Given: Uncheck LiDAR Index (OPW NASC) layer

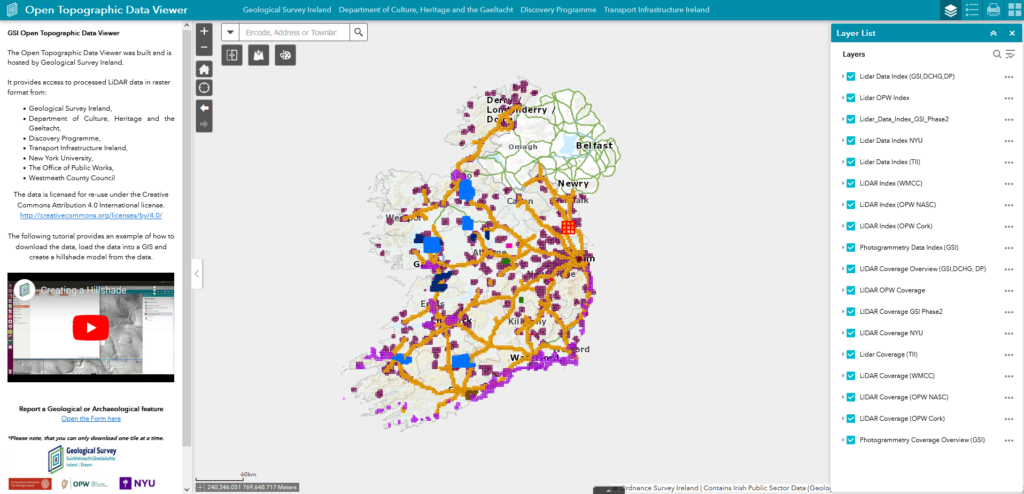Looking at the screenshot, I should tap(851, 205).
